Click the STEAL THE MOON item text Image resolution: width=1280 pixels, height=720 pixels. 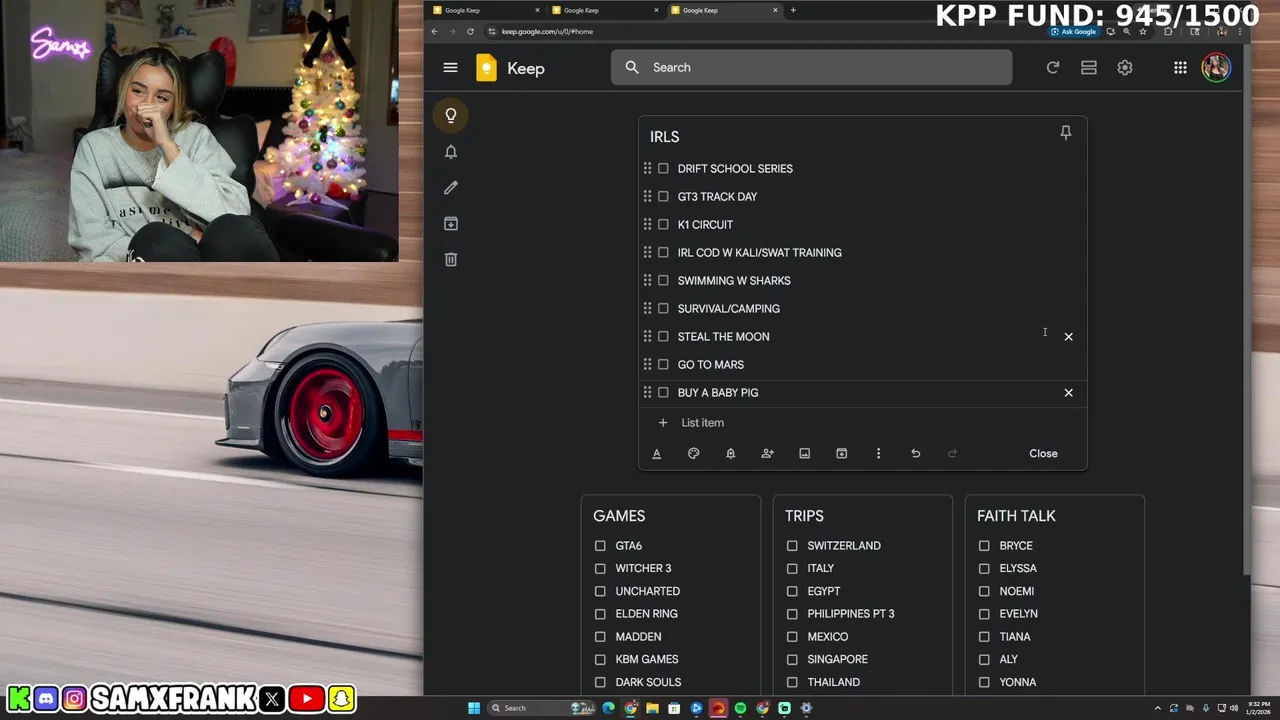pos(723,336)
